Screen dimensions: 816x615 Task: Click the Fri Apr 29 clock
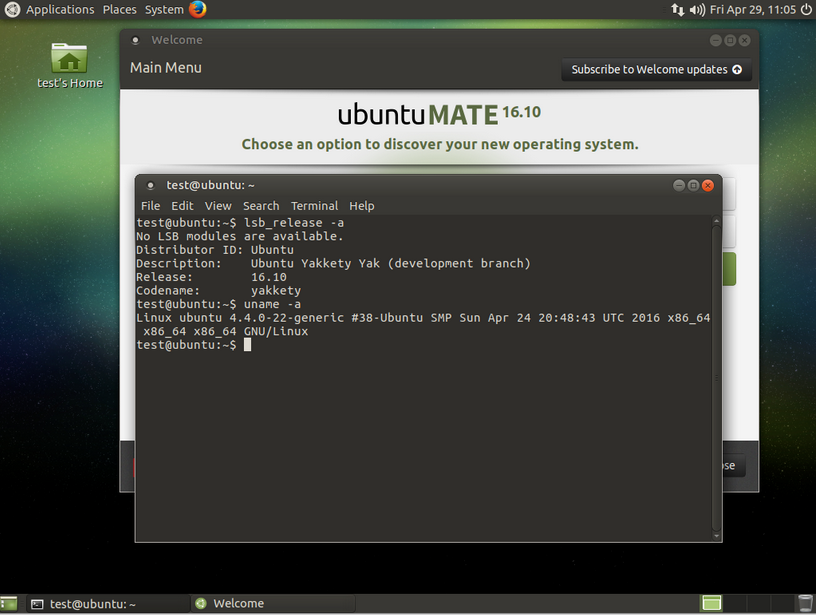pos(753,9)
